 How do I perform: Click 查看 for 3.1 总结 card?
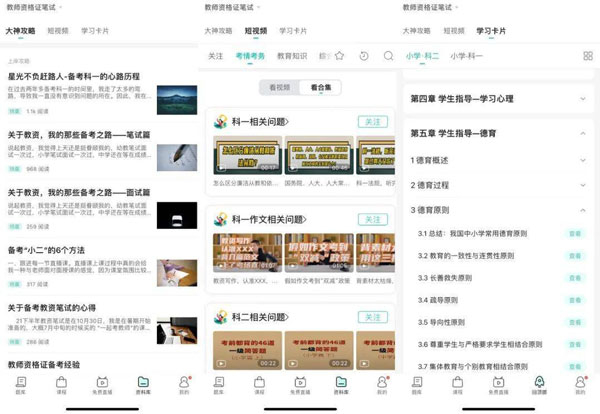pos(575,233)
